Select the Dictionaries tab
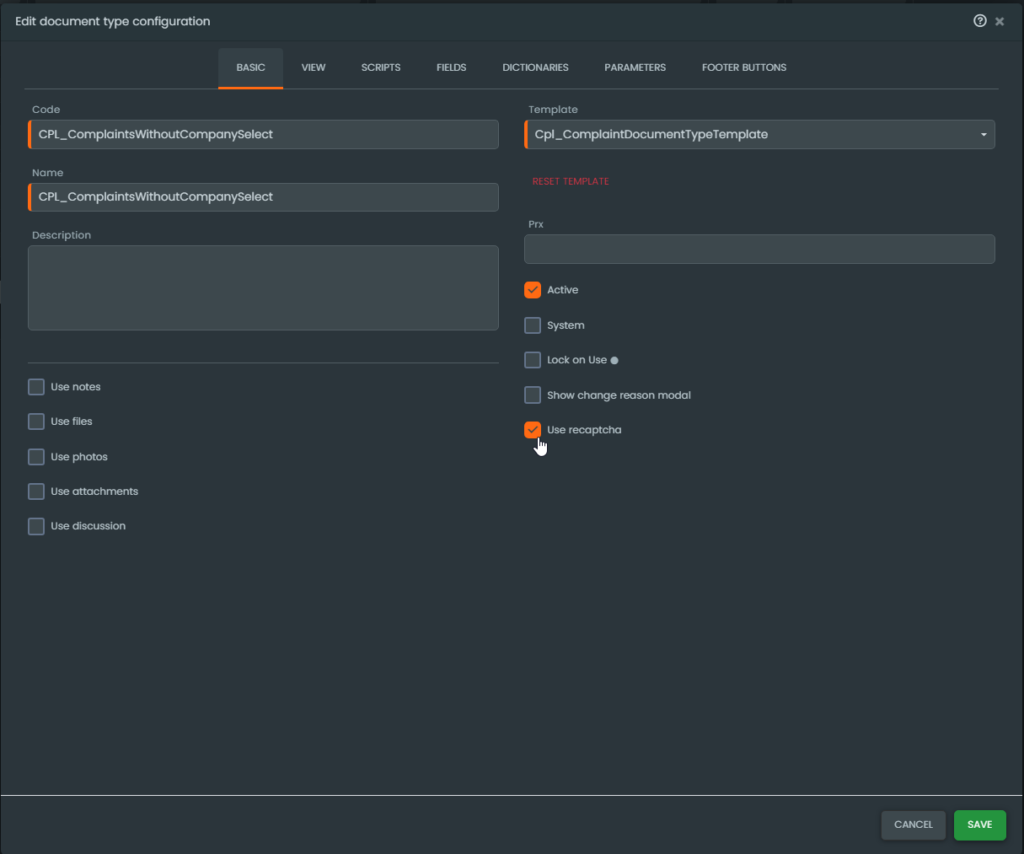The width and height of the screenshot is (1024, 854). click(535, 68)
